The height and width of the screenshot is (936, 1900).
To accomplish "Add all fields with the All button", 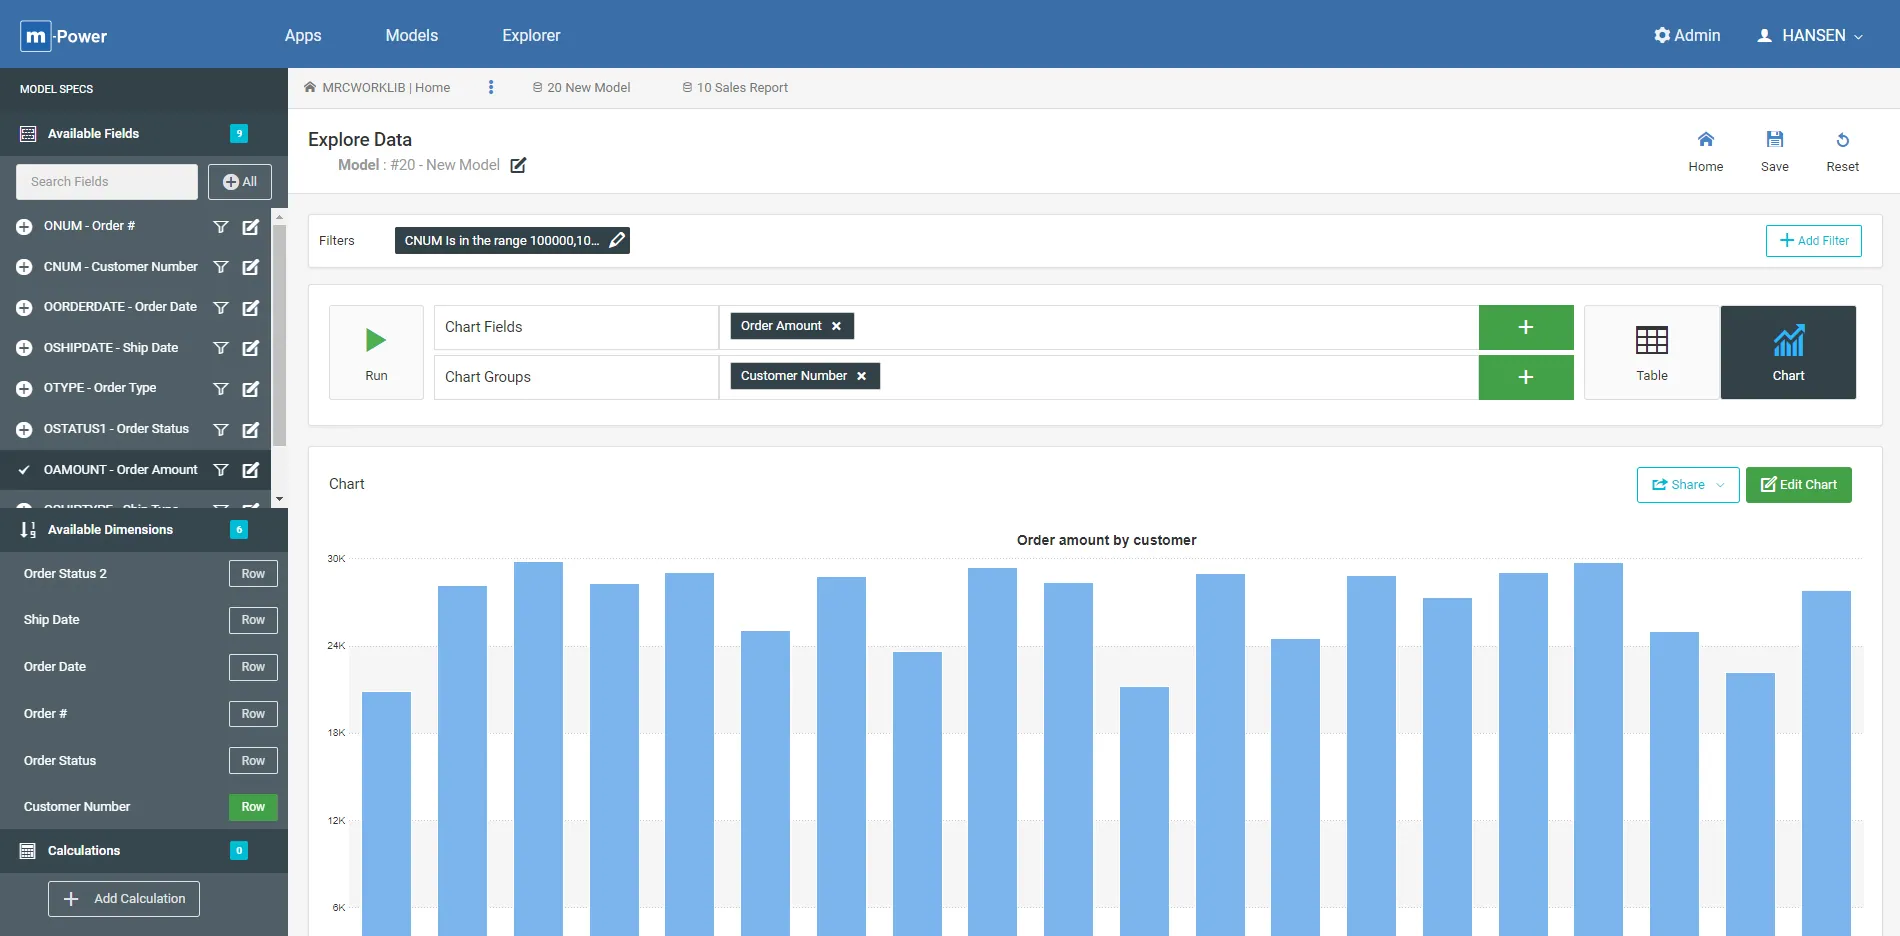I will tap(240, 182).
